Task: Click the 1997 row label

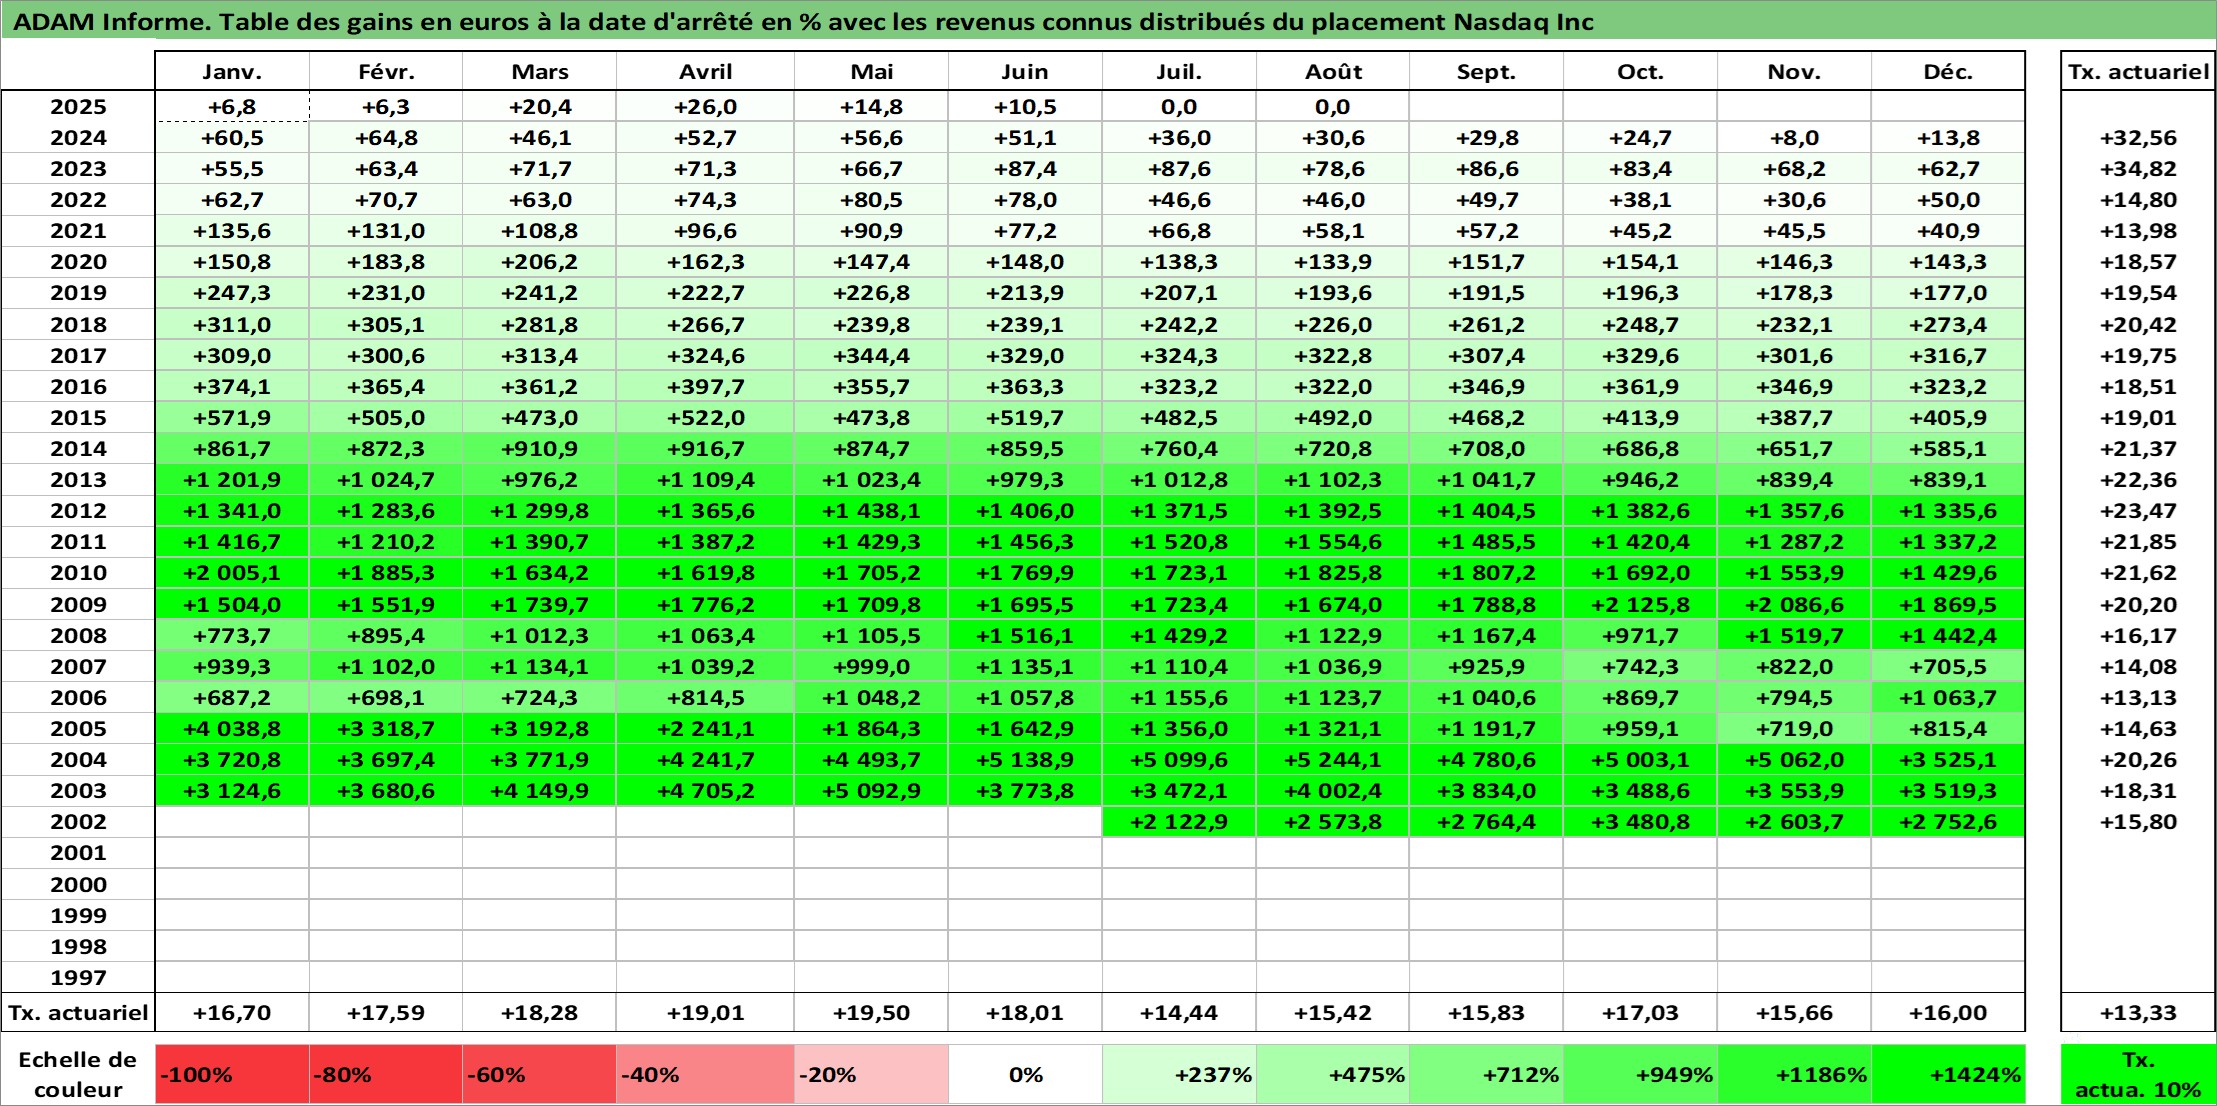Action: point(78,978)
